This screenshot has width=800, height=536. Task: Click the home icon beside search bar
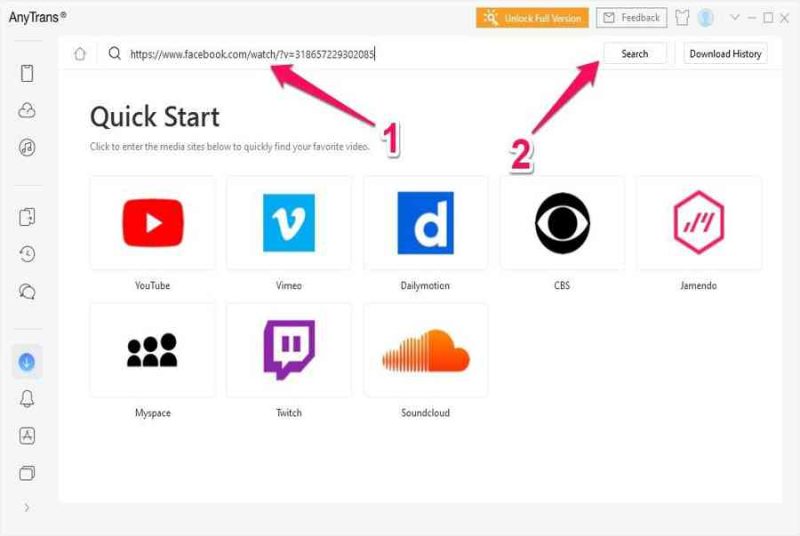(x=80, y=54)
